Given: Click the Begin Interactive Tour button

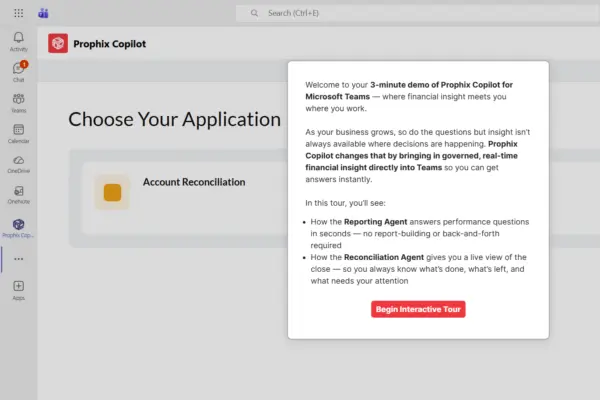Looking at the screenshot, I should point(418,309).
